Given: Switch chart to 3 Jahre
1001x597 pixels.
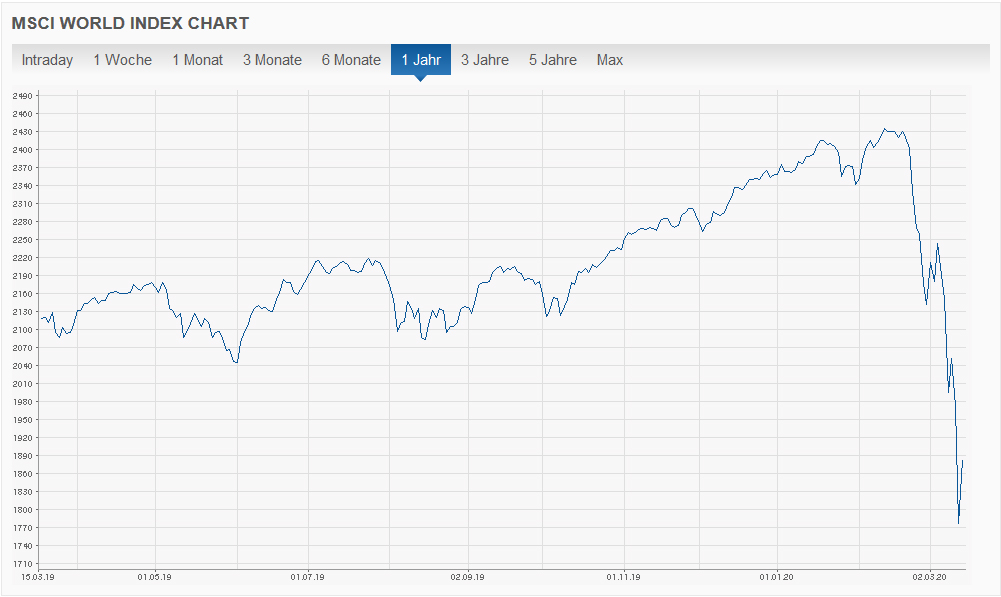Looking at the screenshot, I should pyautogui.click(x=485, y=60).
